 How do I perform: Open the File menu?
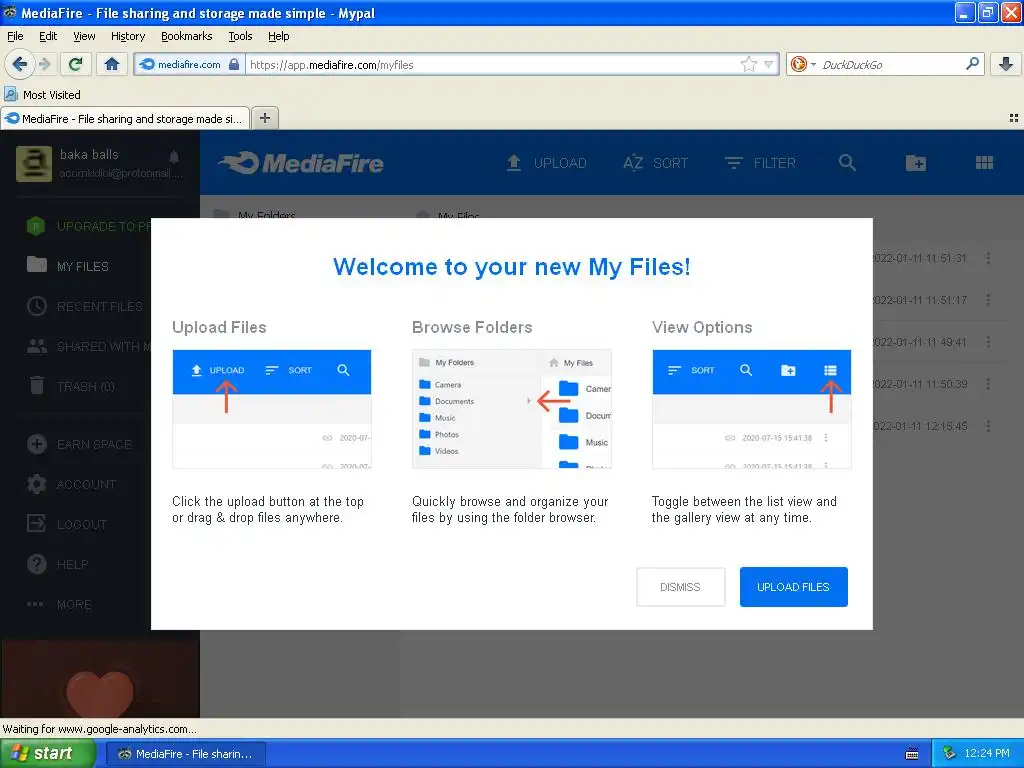click(x=15, y=36)
